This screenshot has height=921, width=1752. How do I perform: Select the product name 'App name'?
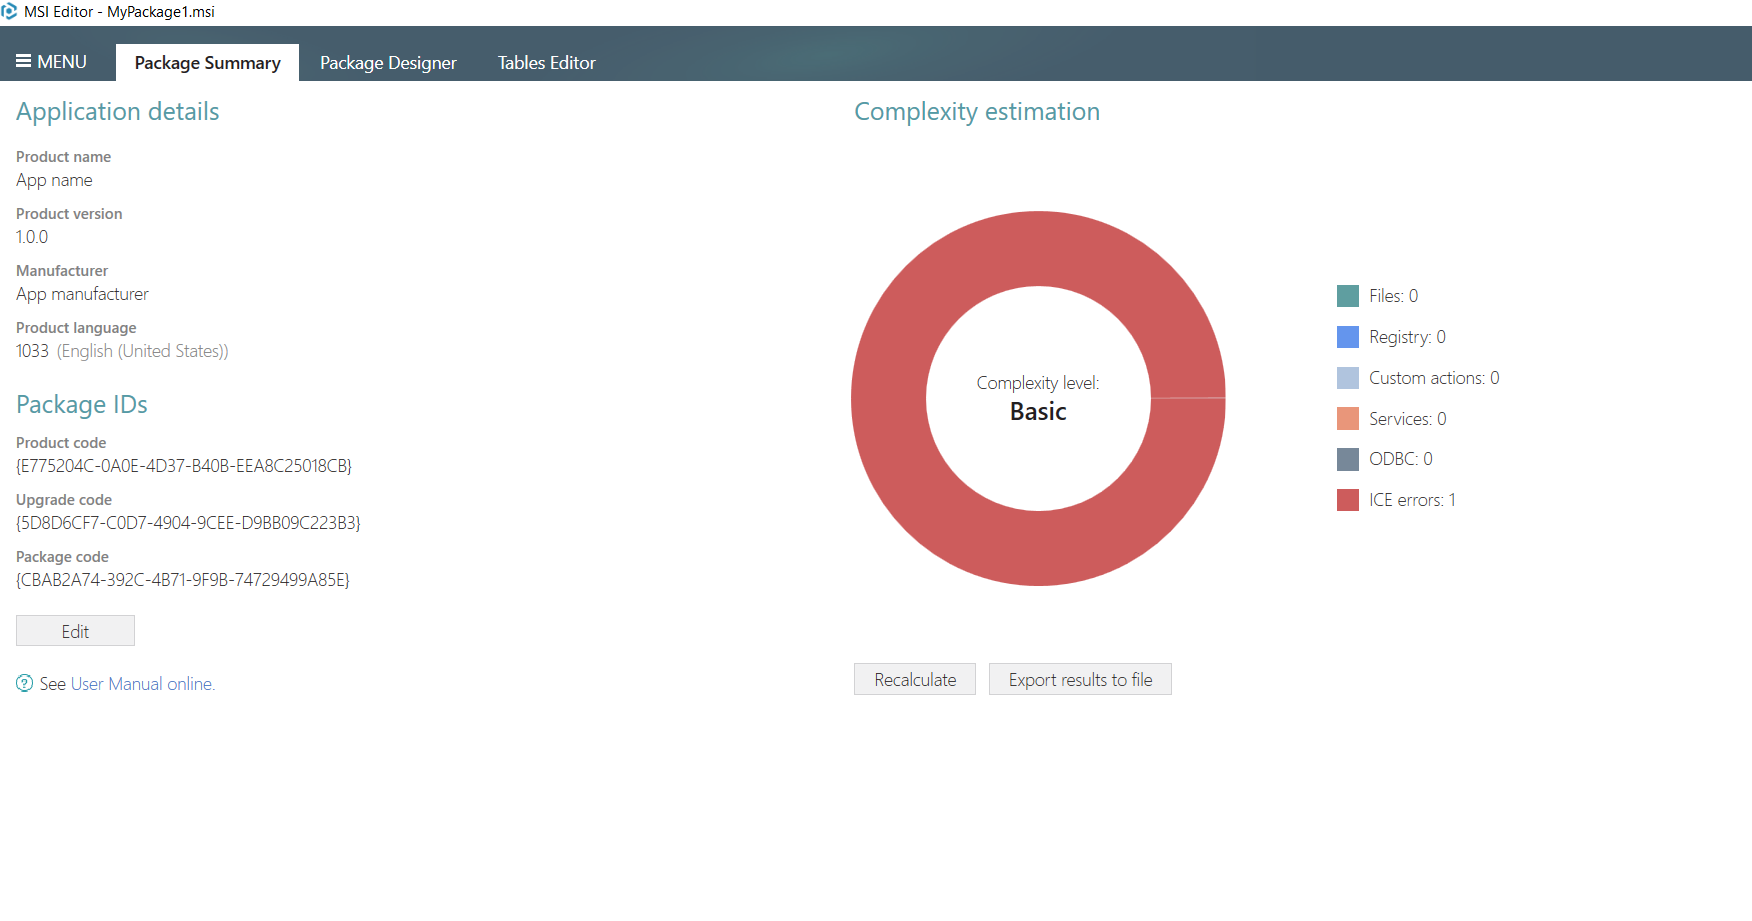click(54, 180)
